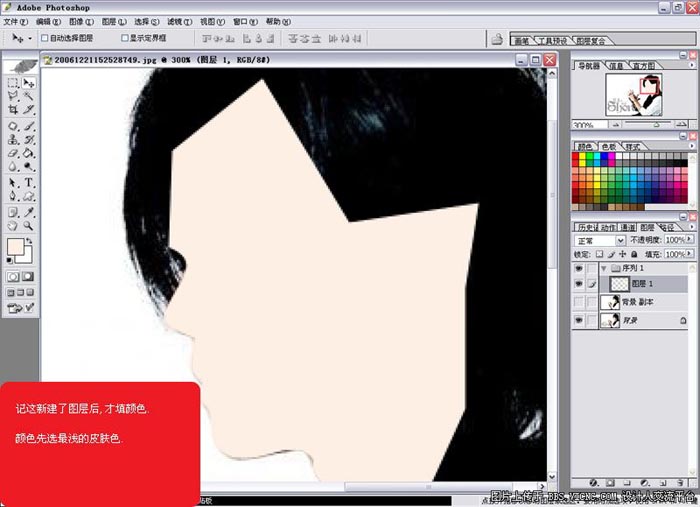
Task: Enable the 自动选择图层 checkbox
Action: (44, 38)
